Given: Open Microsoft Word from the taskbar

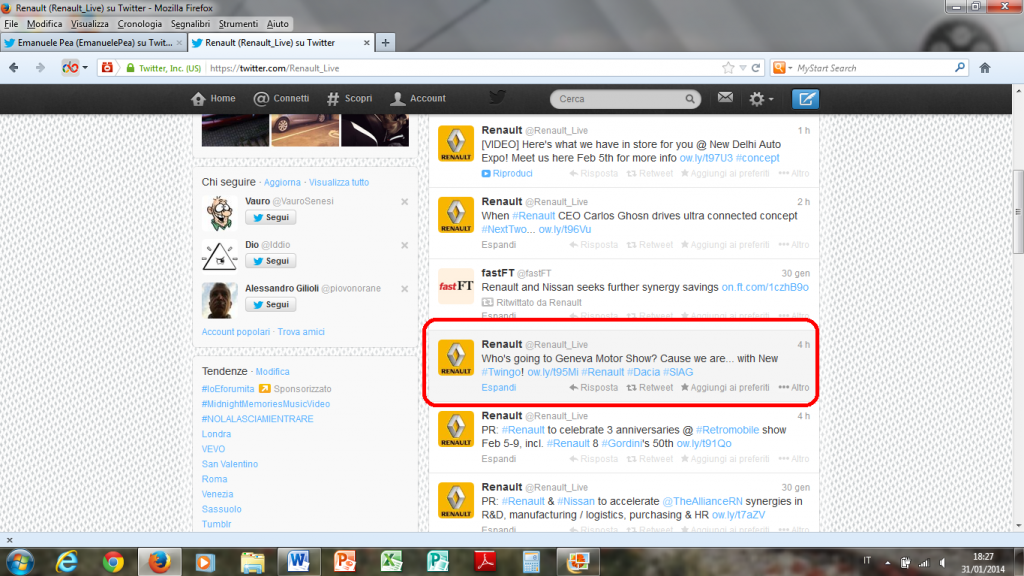Looking at the screenshot, I should [x=298, y=562].
